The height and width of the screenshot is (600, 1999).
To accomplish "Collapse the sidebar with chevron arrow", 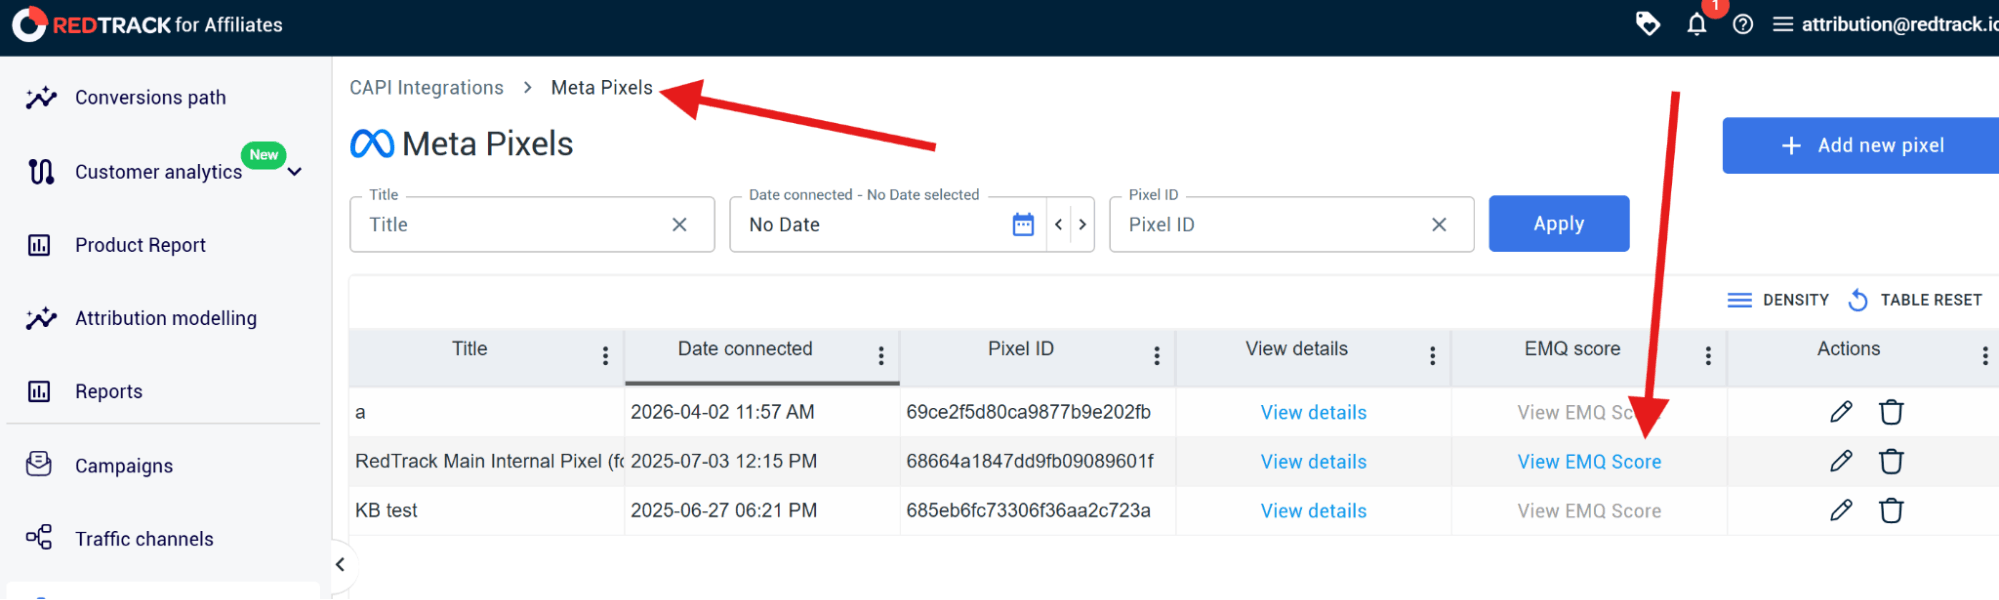I will [x=340, y=564].
